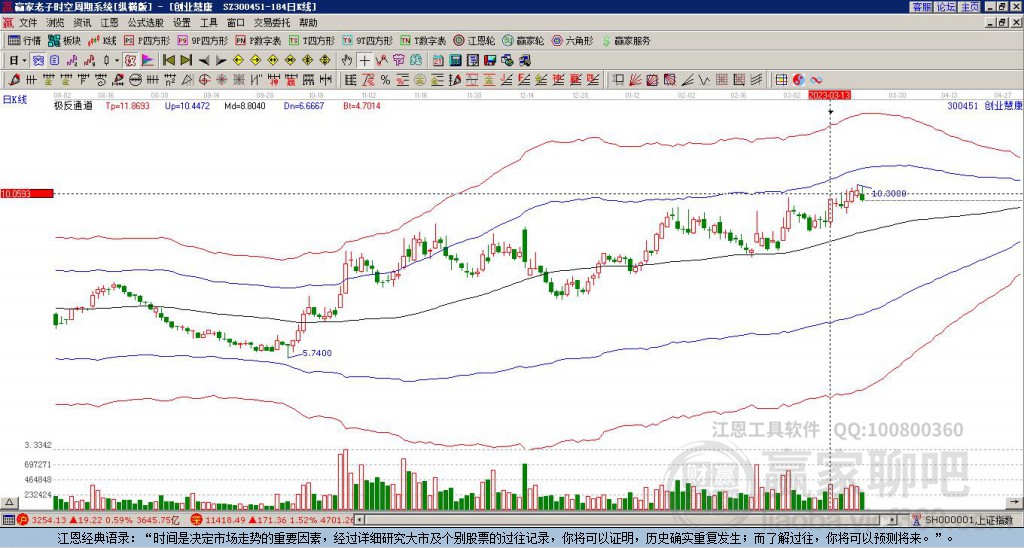Open the 9T四方形 tool
Image resolution: width=1024 pixels, height=548 pixels.
[368, 40]
